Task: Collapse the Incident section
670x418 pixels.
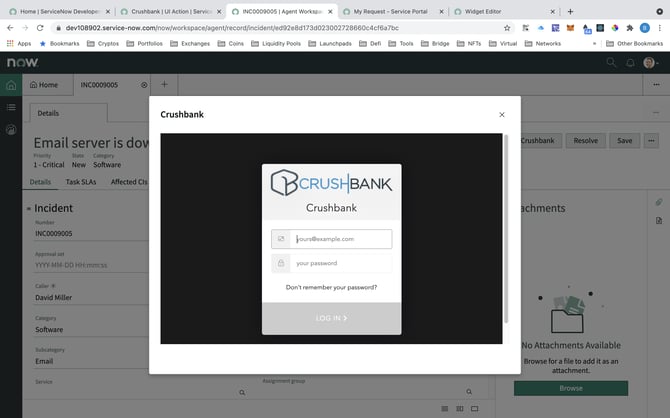Action: tap(28, 208)
